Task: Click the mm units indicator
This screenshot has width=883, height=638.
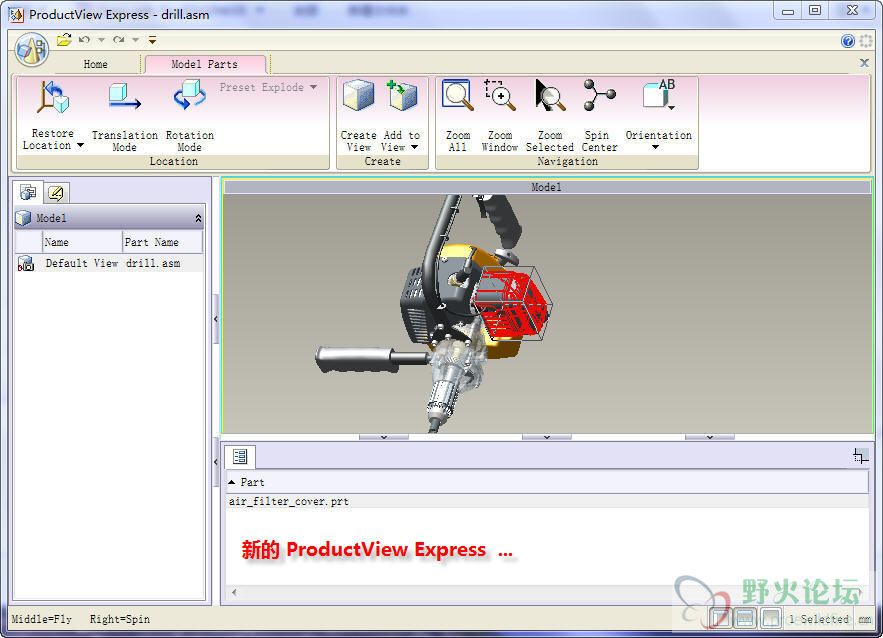Action: click(x=864, y=619)
